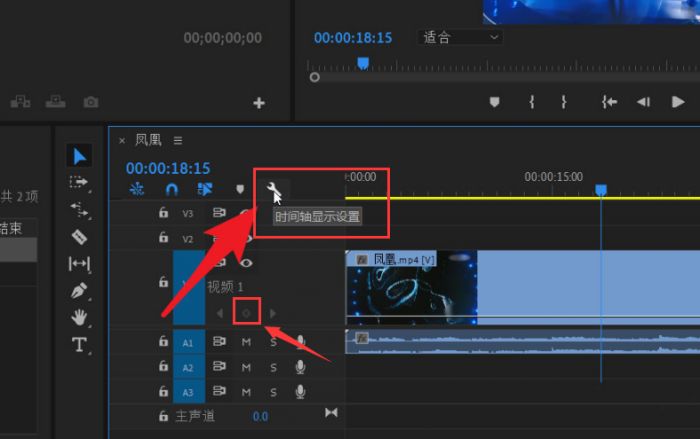Viewport: 700px width, 439px height.
Task: Select the Track Select Forward tool
Action: 79,183
